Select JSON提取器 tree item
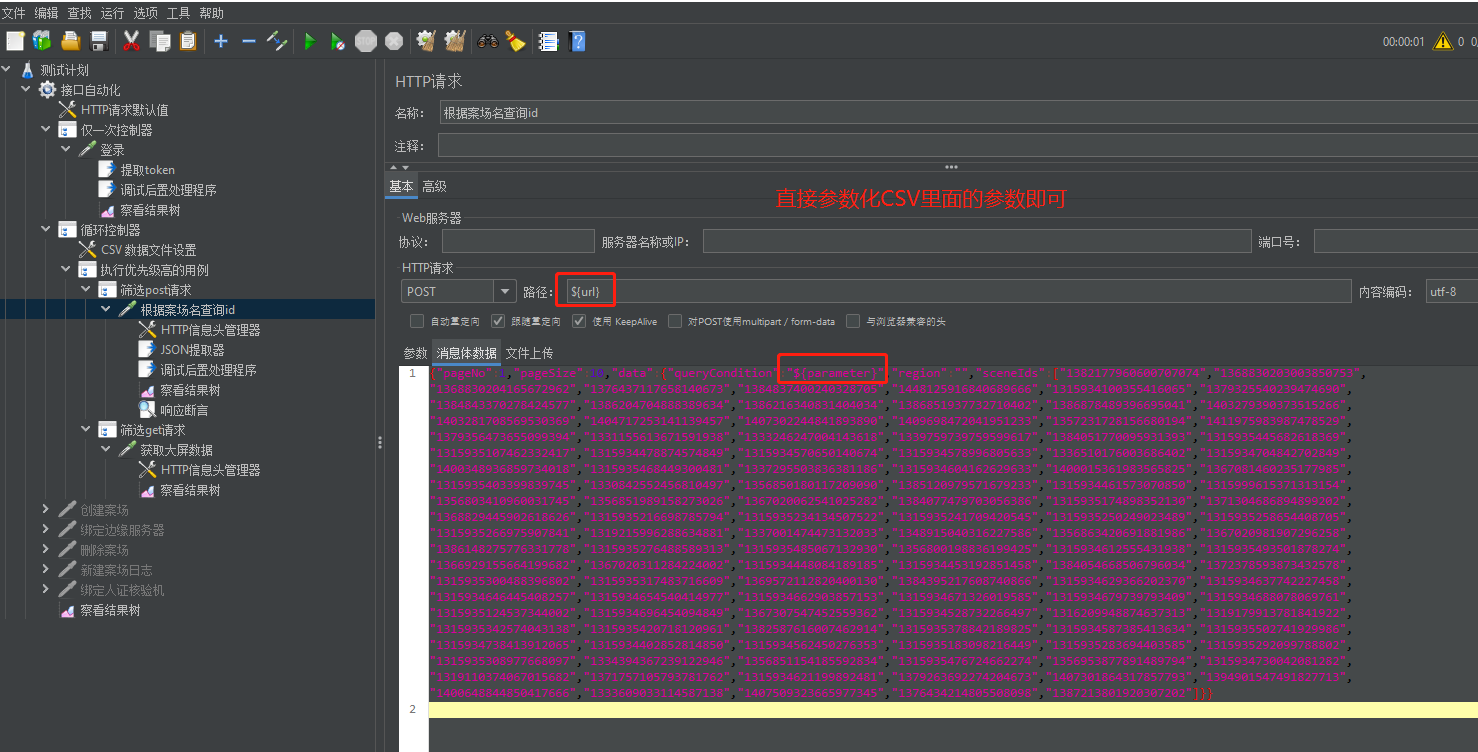The width and height of the screenshot is (1478, 752). point(192,350)
